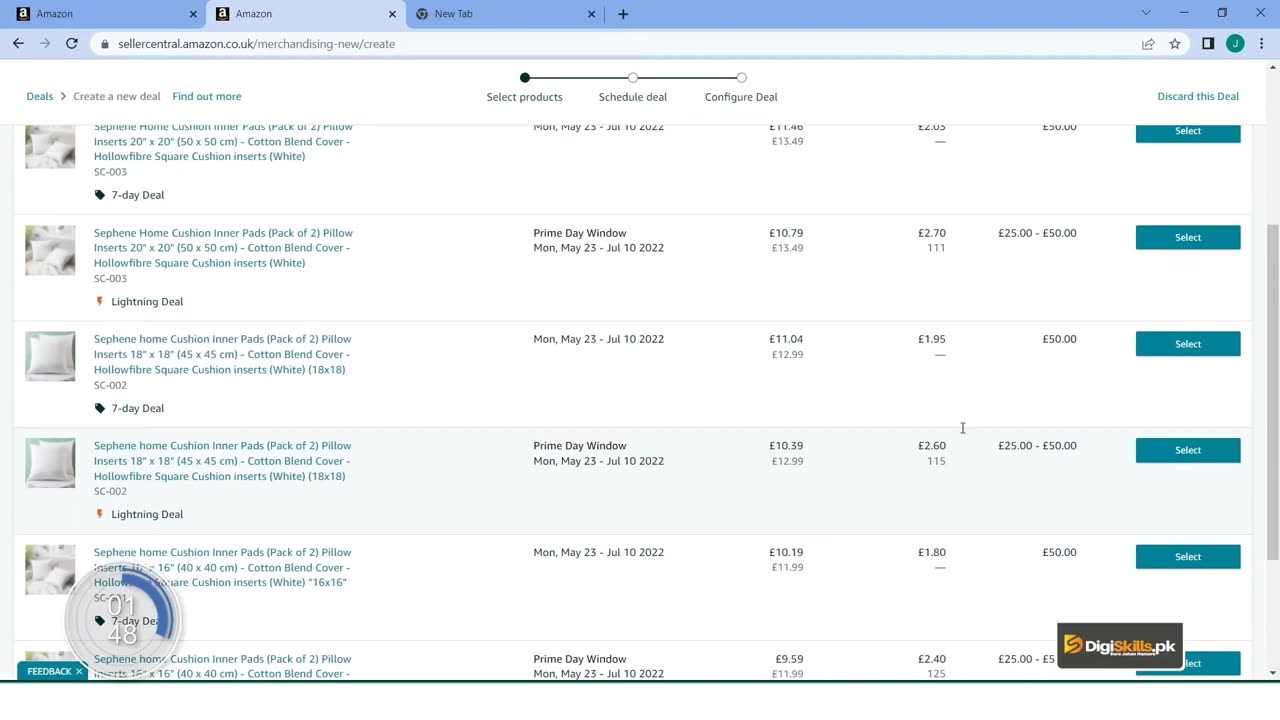
Task: Open the Chrome profile avatar J
Action: (1235, 44)
